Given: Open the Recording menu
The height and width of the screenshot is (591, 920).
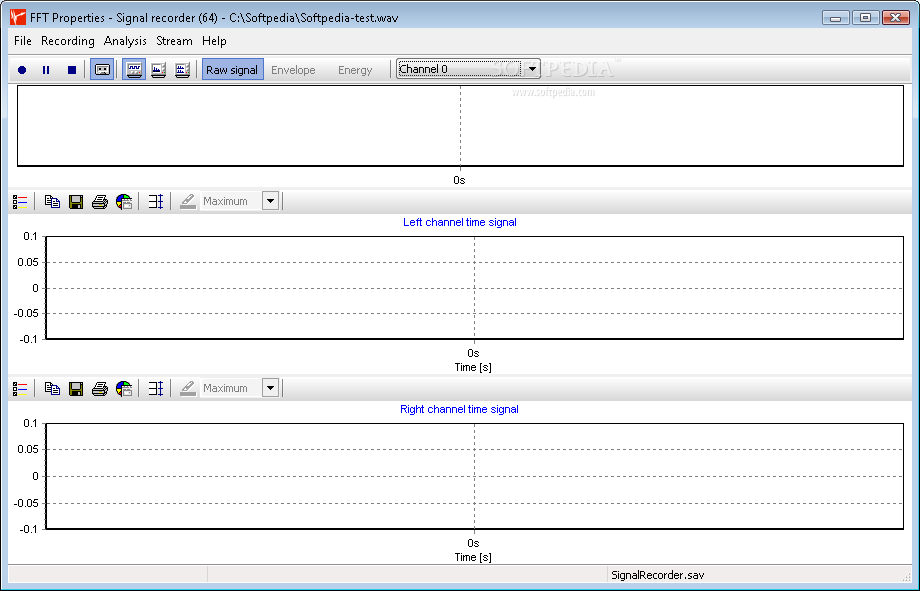Looking at the screenshot, I should point(67,41).
